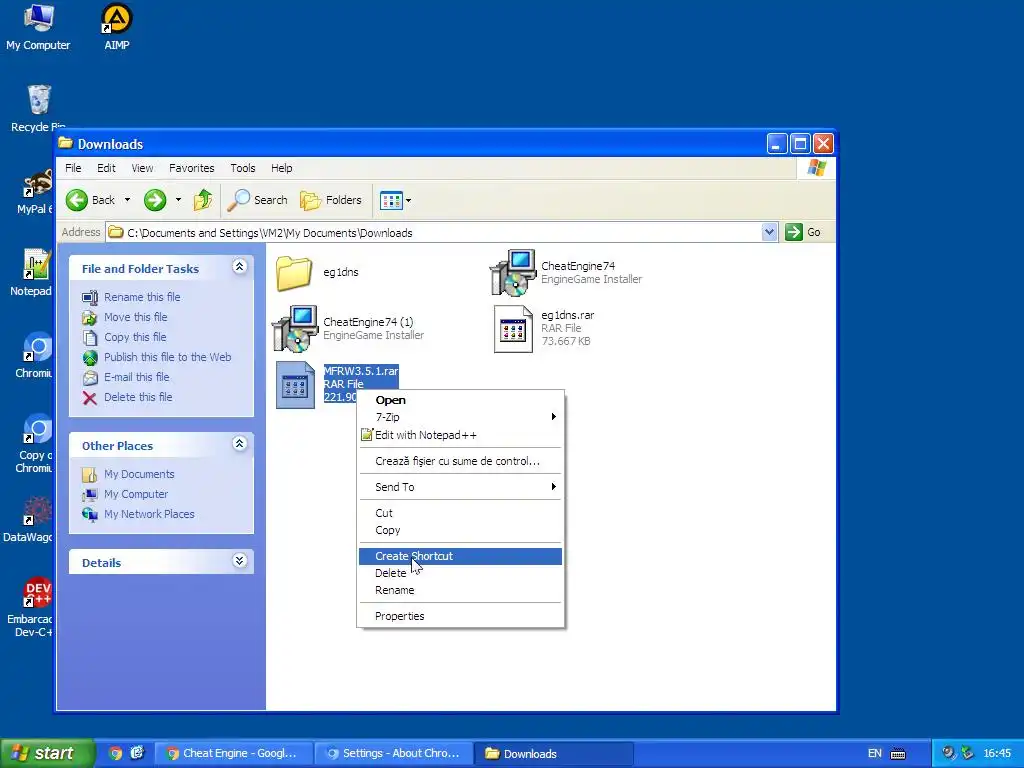This screenshot has height=768, width=1024.
Task: Toggle the Folders pane button
Action: point(331,200)
